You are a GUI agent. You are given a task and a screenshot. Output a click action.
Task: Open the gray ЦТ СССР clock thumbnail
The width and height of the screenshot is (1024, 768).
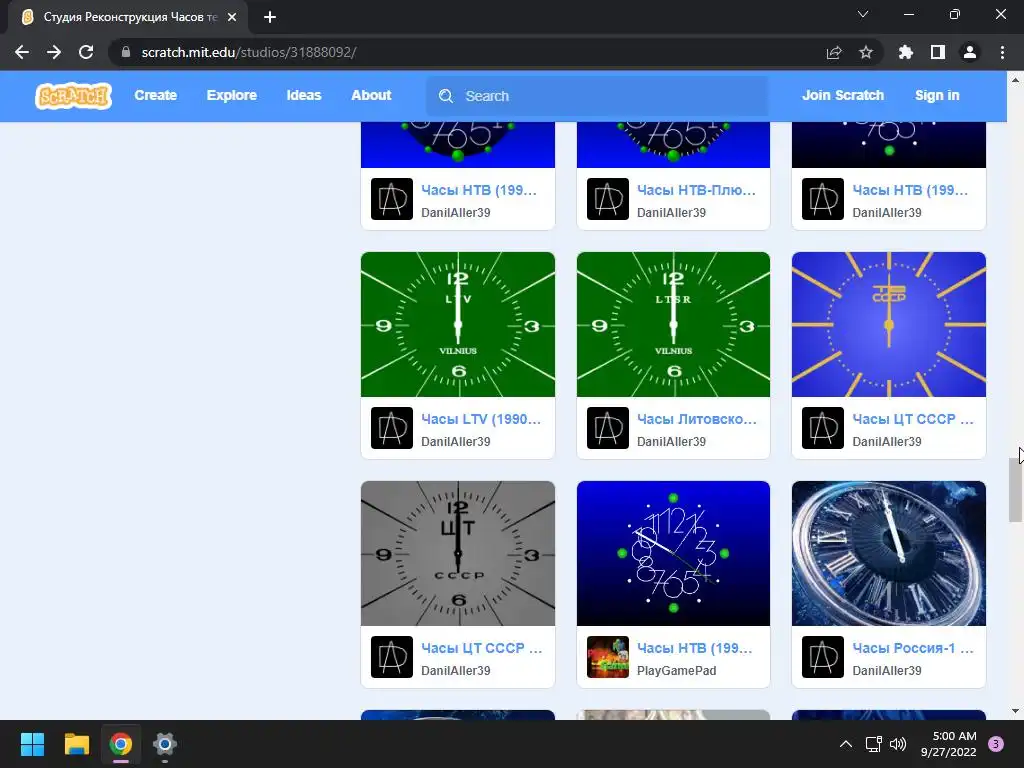pos(458,554)
